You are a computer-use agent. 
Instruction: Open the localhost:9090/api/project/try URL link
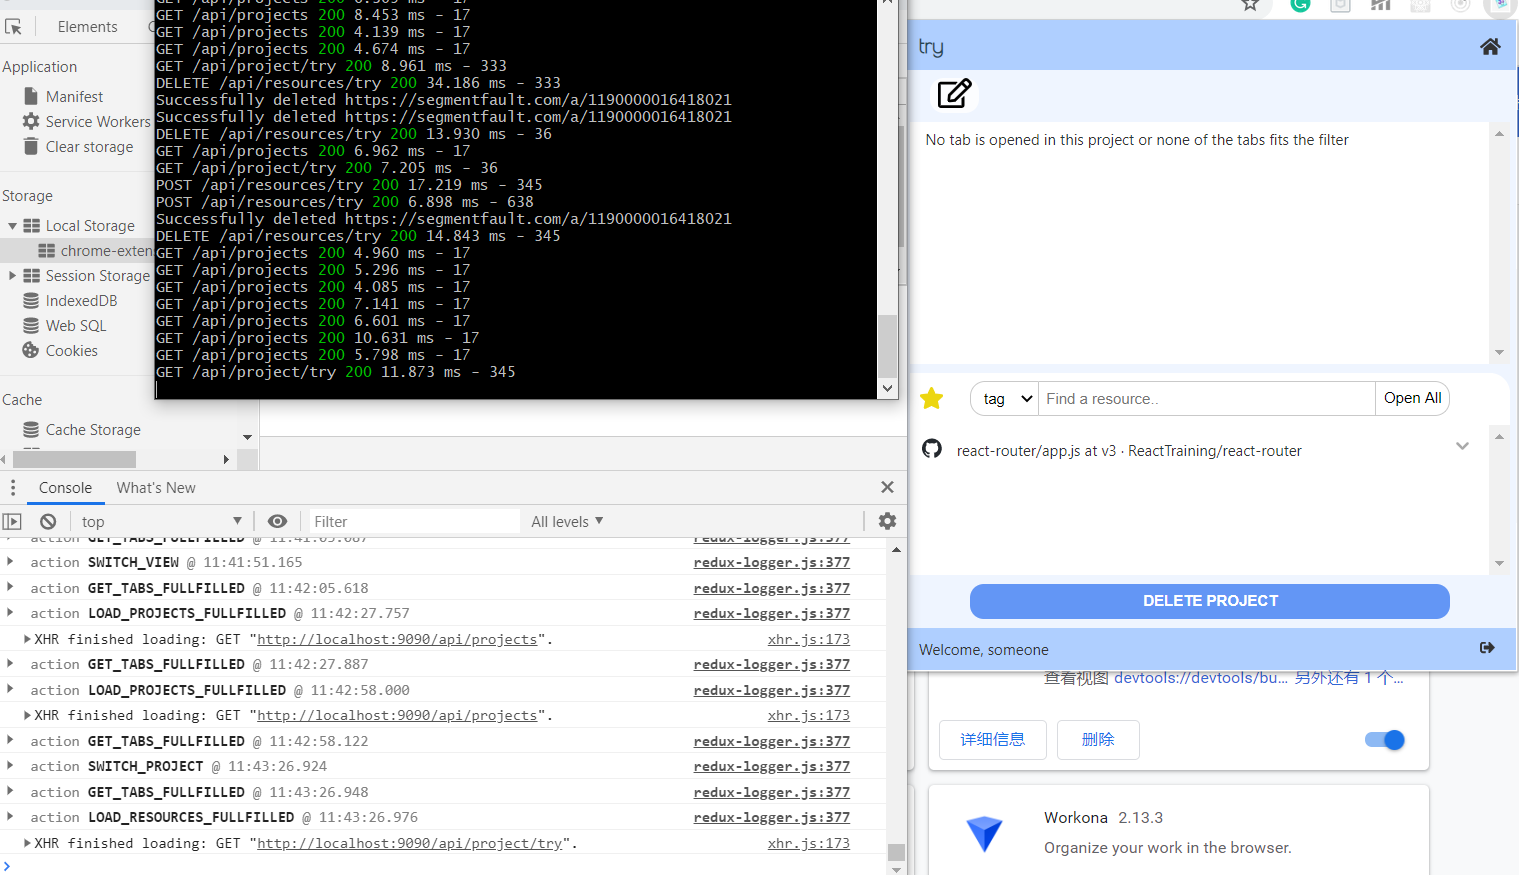pos(410,843)
